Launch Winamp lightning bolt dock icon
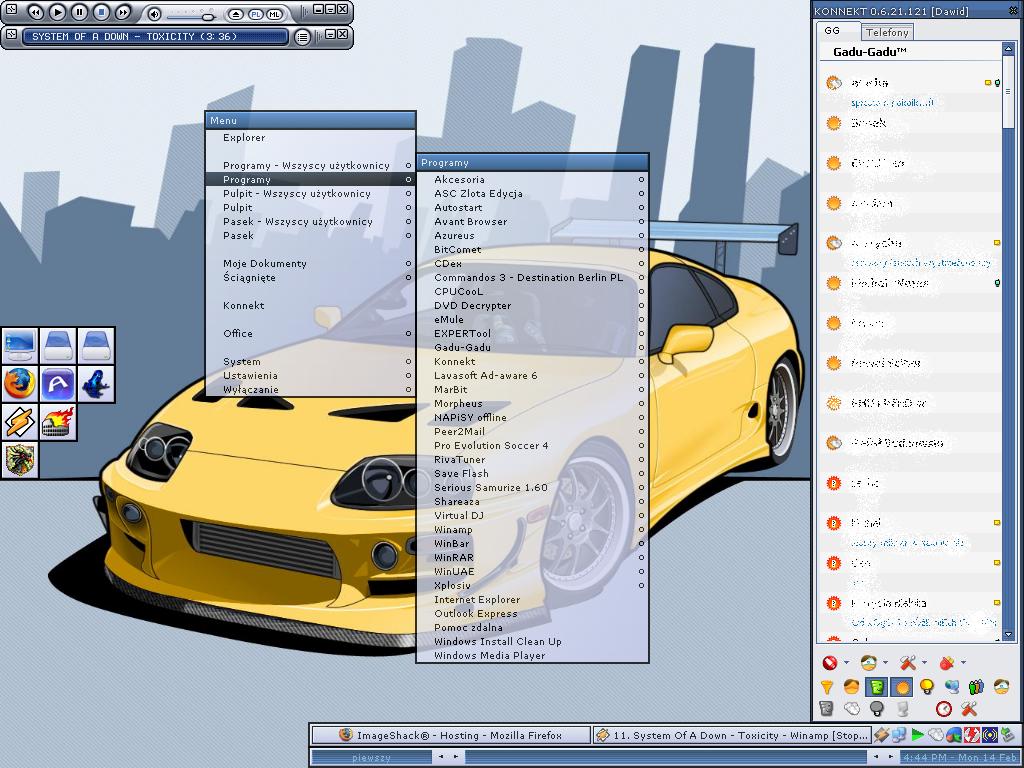 (20, 422)
